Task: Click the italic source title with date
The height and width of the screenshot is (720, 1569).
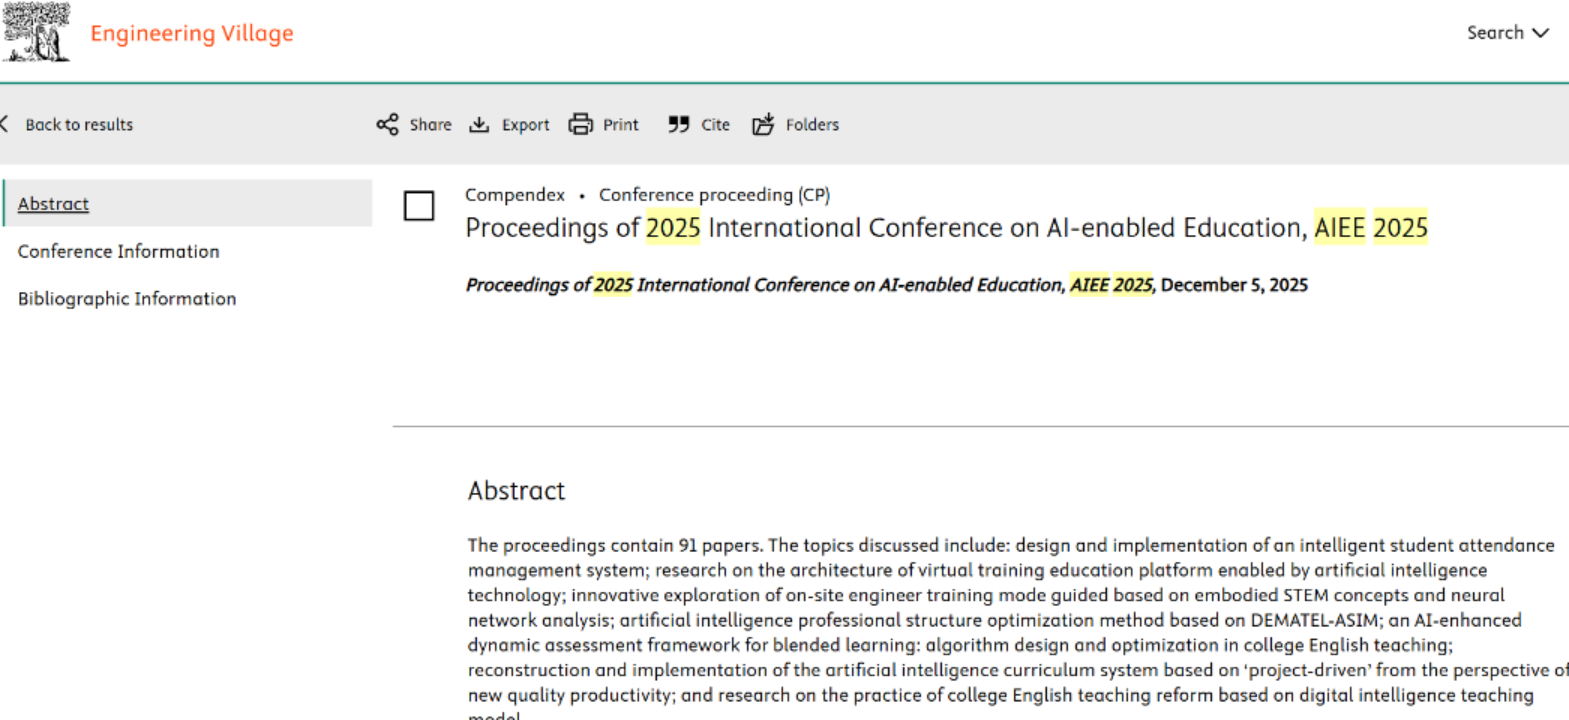Action: pos(886,285)
